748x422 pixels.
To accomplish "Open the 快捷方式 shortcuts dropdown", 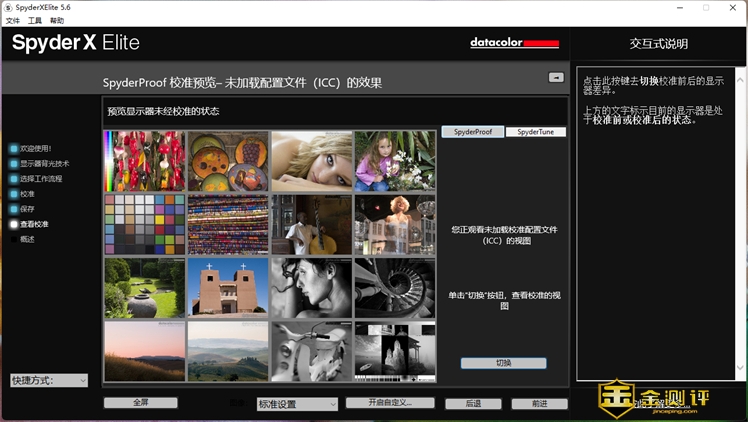I will pyautogui.click(x=48, y=380).
